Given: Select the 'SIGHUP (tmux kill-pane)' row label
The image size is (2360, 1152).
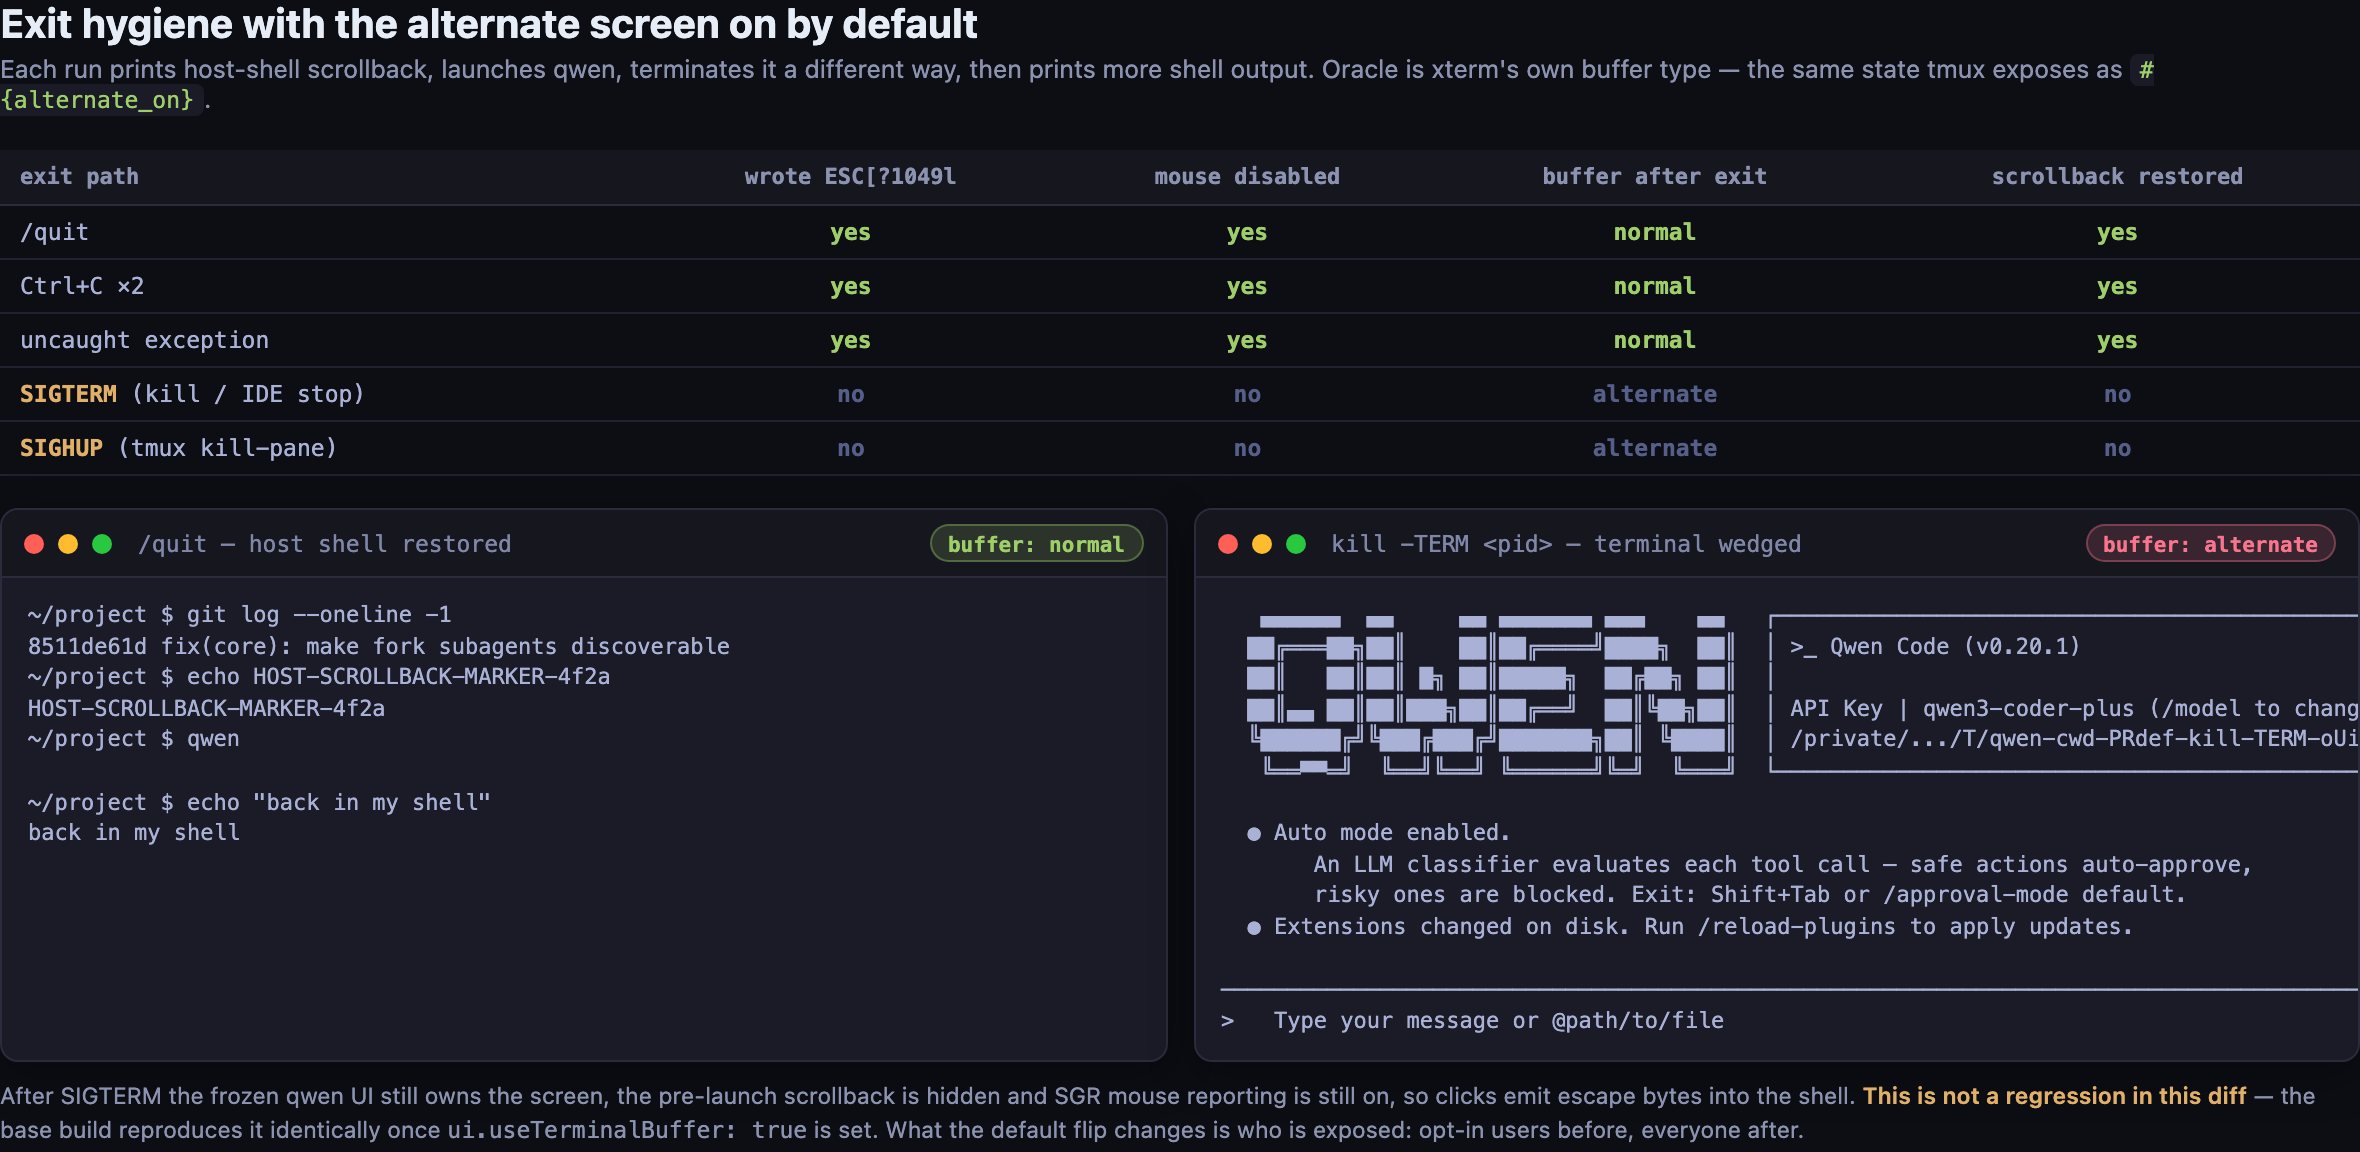Looking at the screenshot, I should click(178, 448).
